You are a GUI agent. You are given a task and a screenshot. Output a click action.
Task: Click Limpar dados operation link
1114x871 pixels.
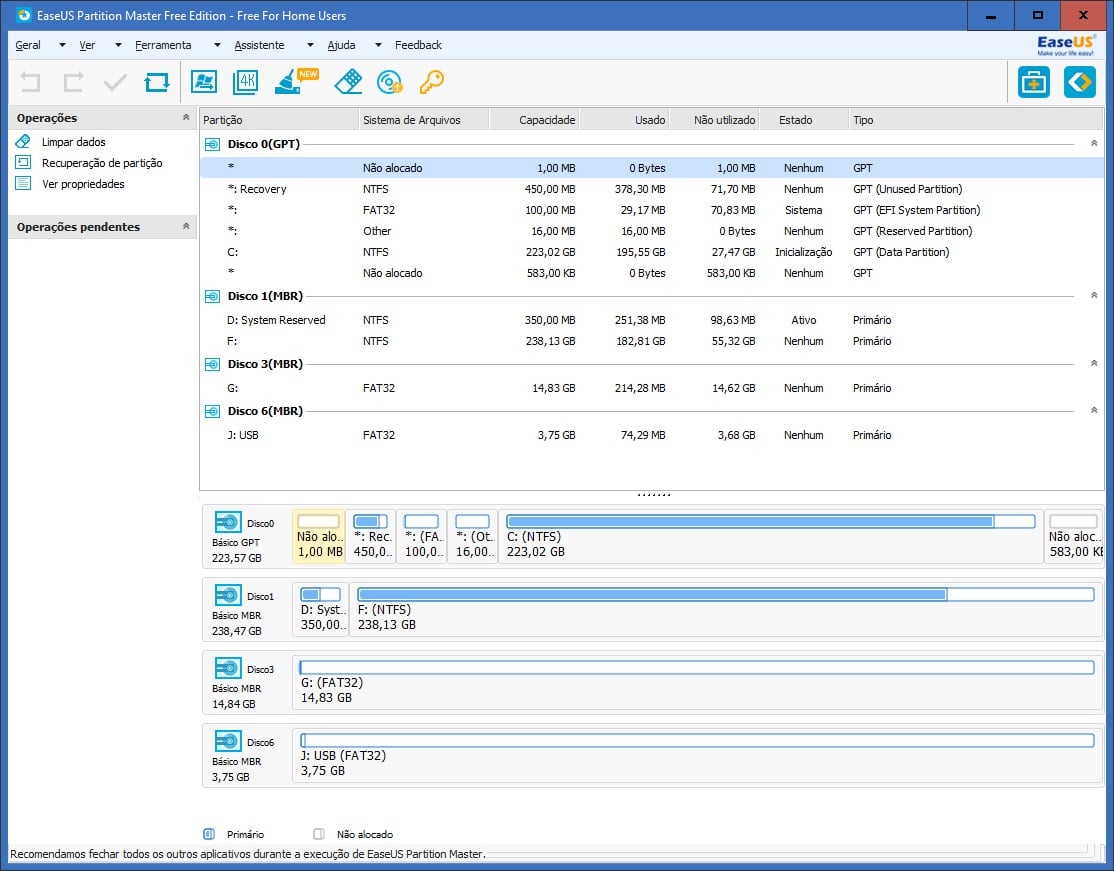[x=73, y=142]
